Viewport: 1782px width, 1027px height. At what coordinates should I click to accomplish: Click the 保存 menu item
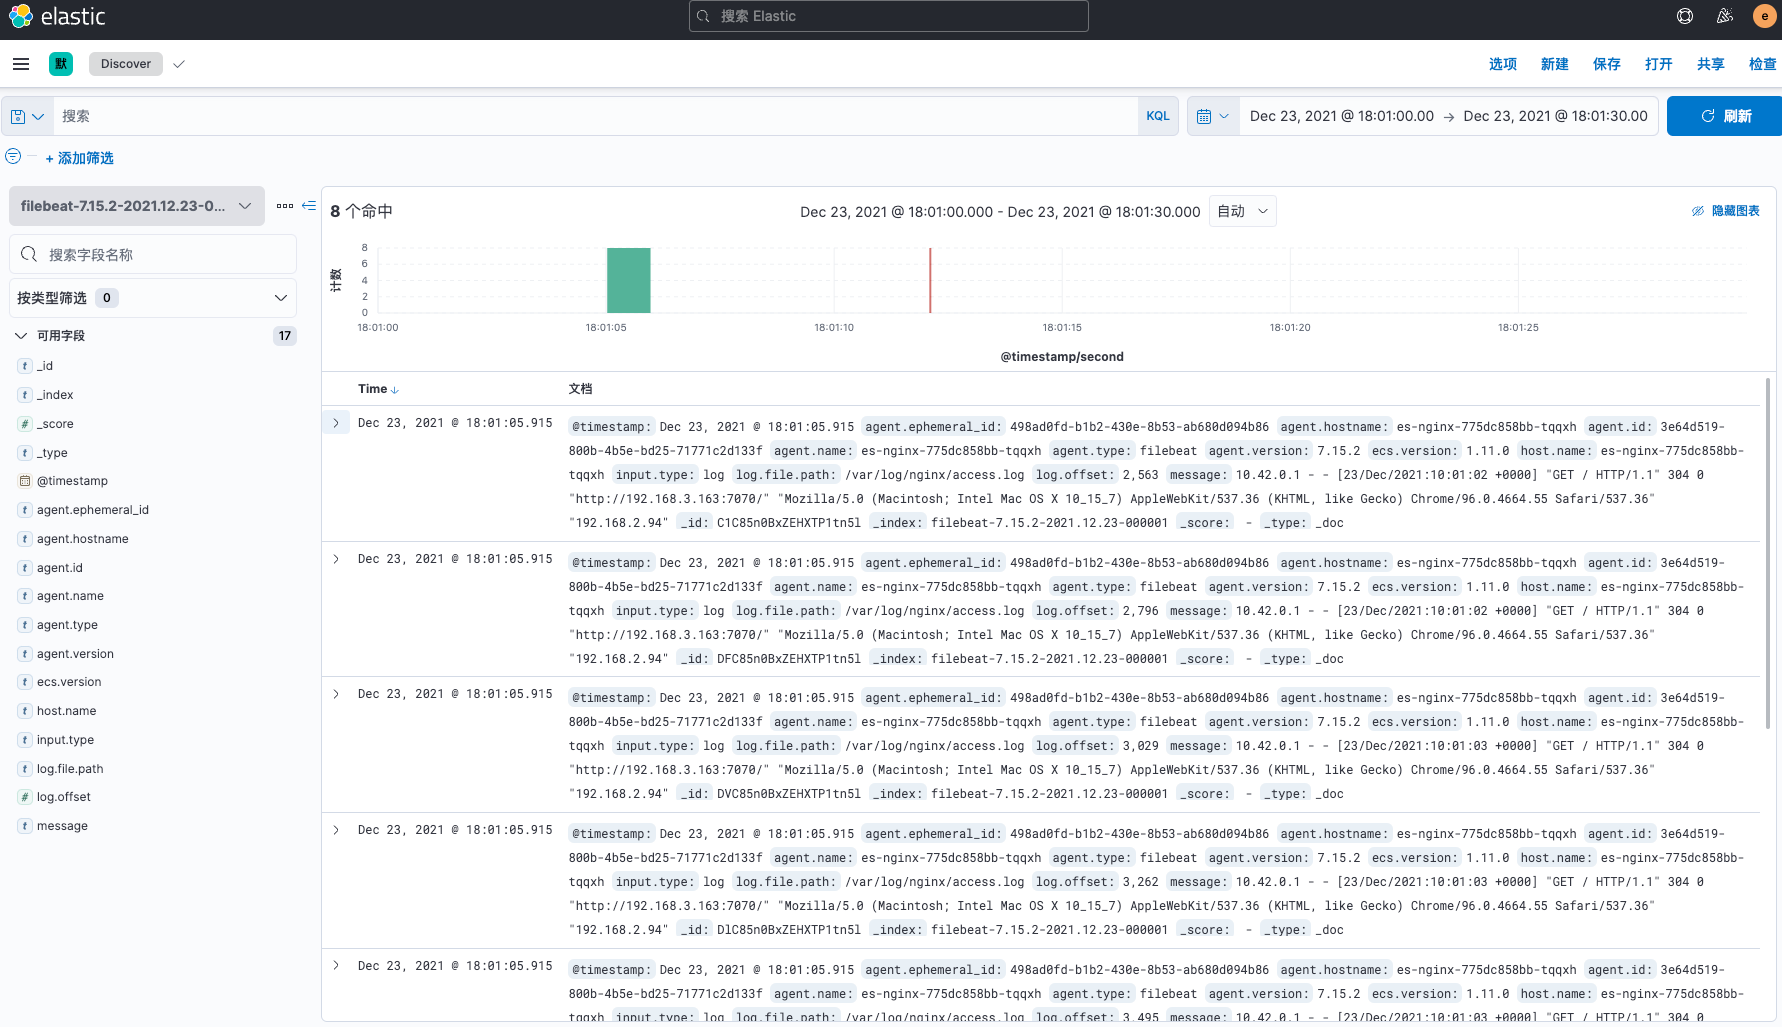click(x=1606, y=64)
